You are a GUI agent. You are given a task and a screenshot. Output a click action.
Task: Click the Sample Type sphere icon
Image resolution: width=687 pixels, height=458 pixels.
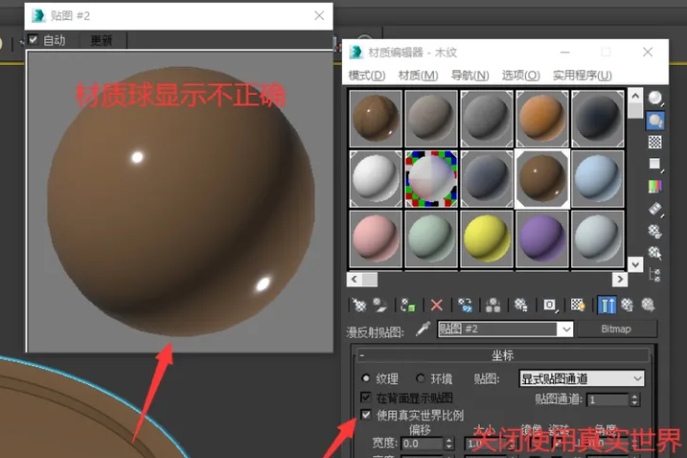click(x=655, y=98)
